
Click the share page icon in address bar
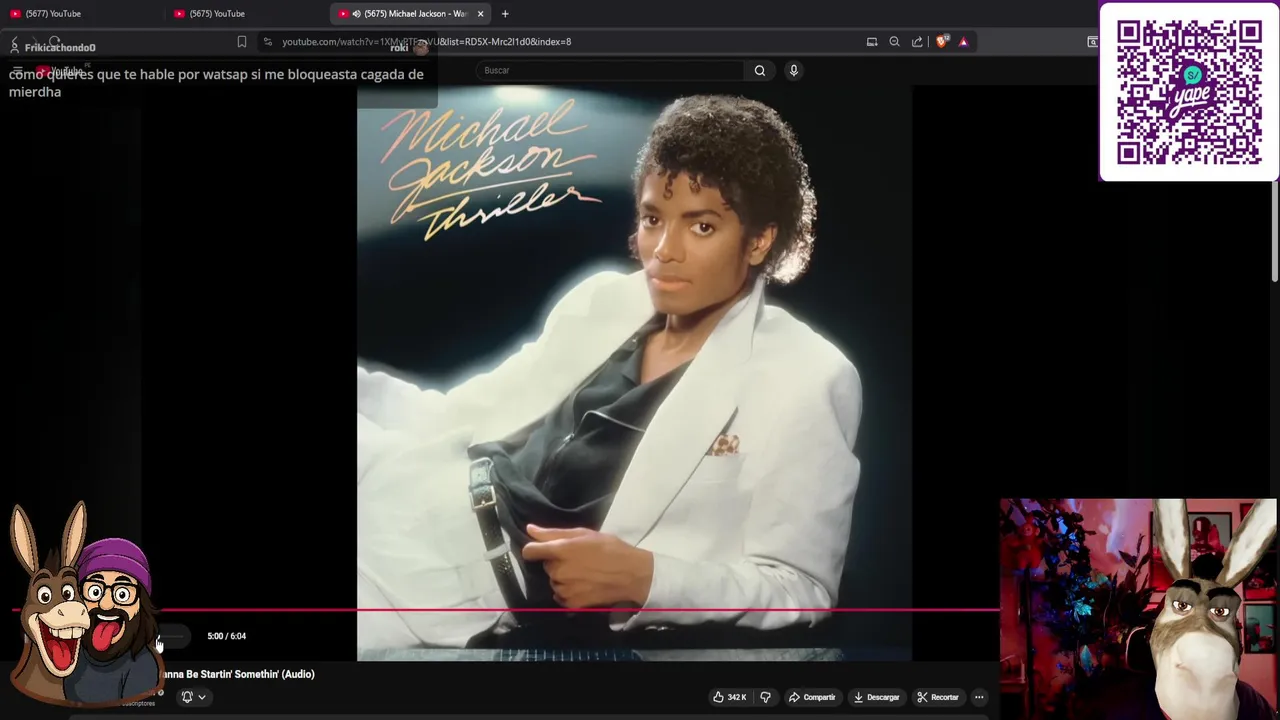click(x=917, y=42)
